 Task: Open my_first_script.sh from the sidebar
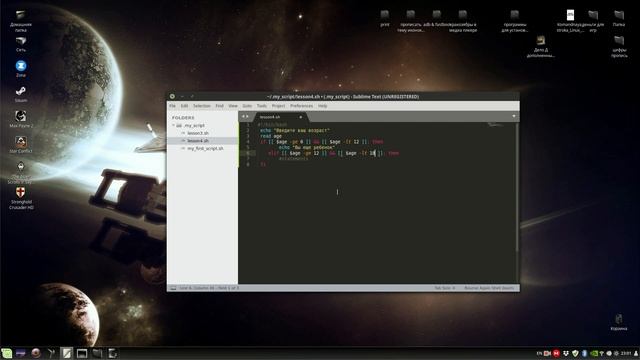coord(205,149)
